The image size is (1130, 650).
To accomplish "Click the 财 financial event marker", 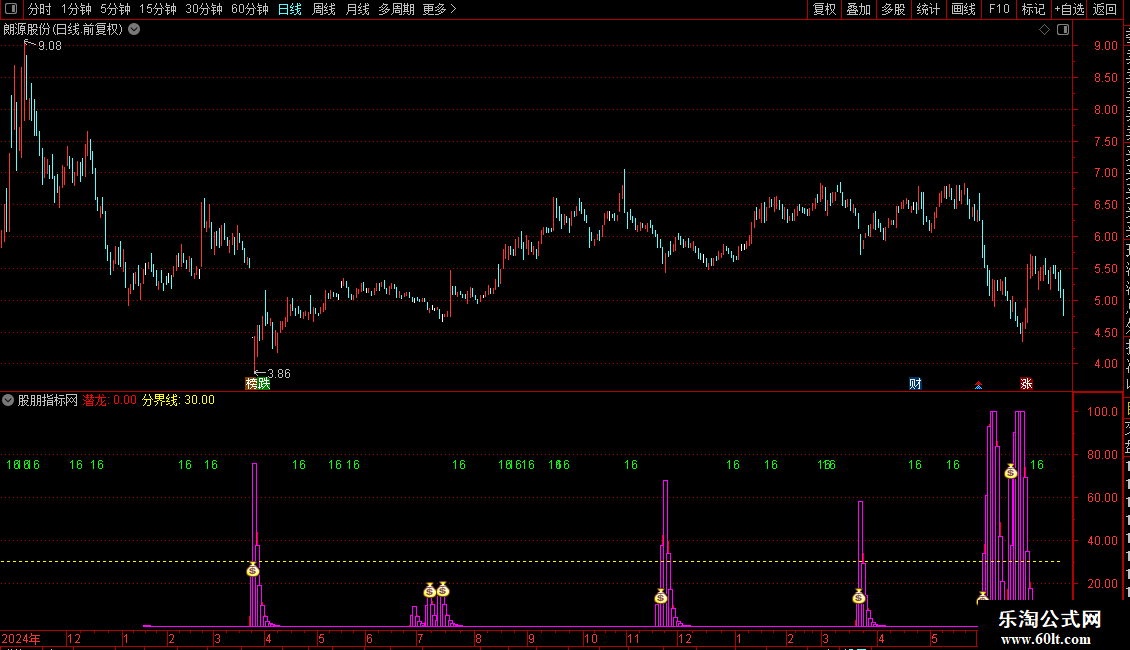I will 915,383.
